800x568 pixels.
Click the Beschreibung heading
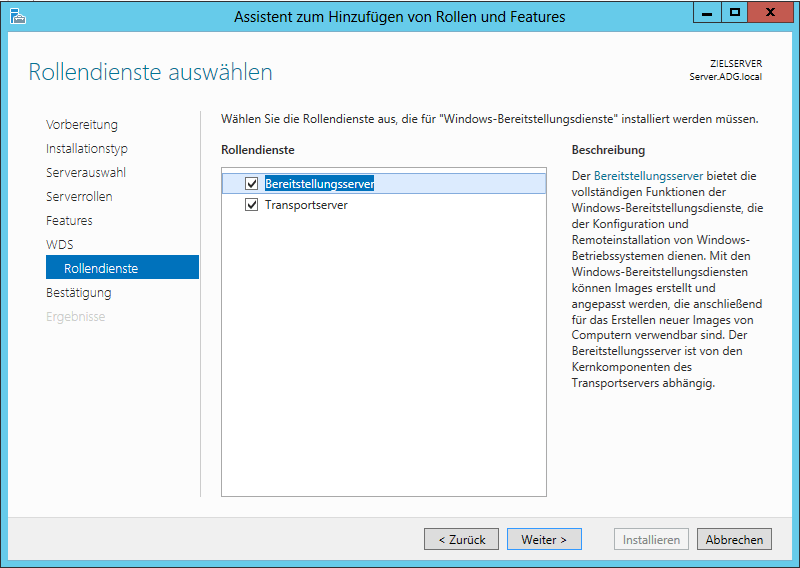point(608,150)
